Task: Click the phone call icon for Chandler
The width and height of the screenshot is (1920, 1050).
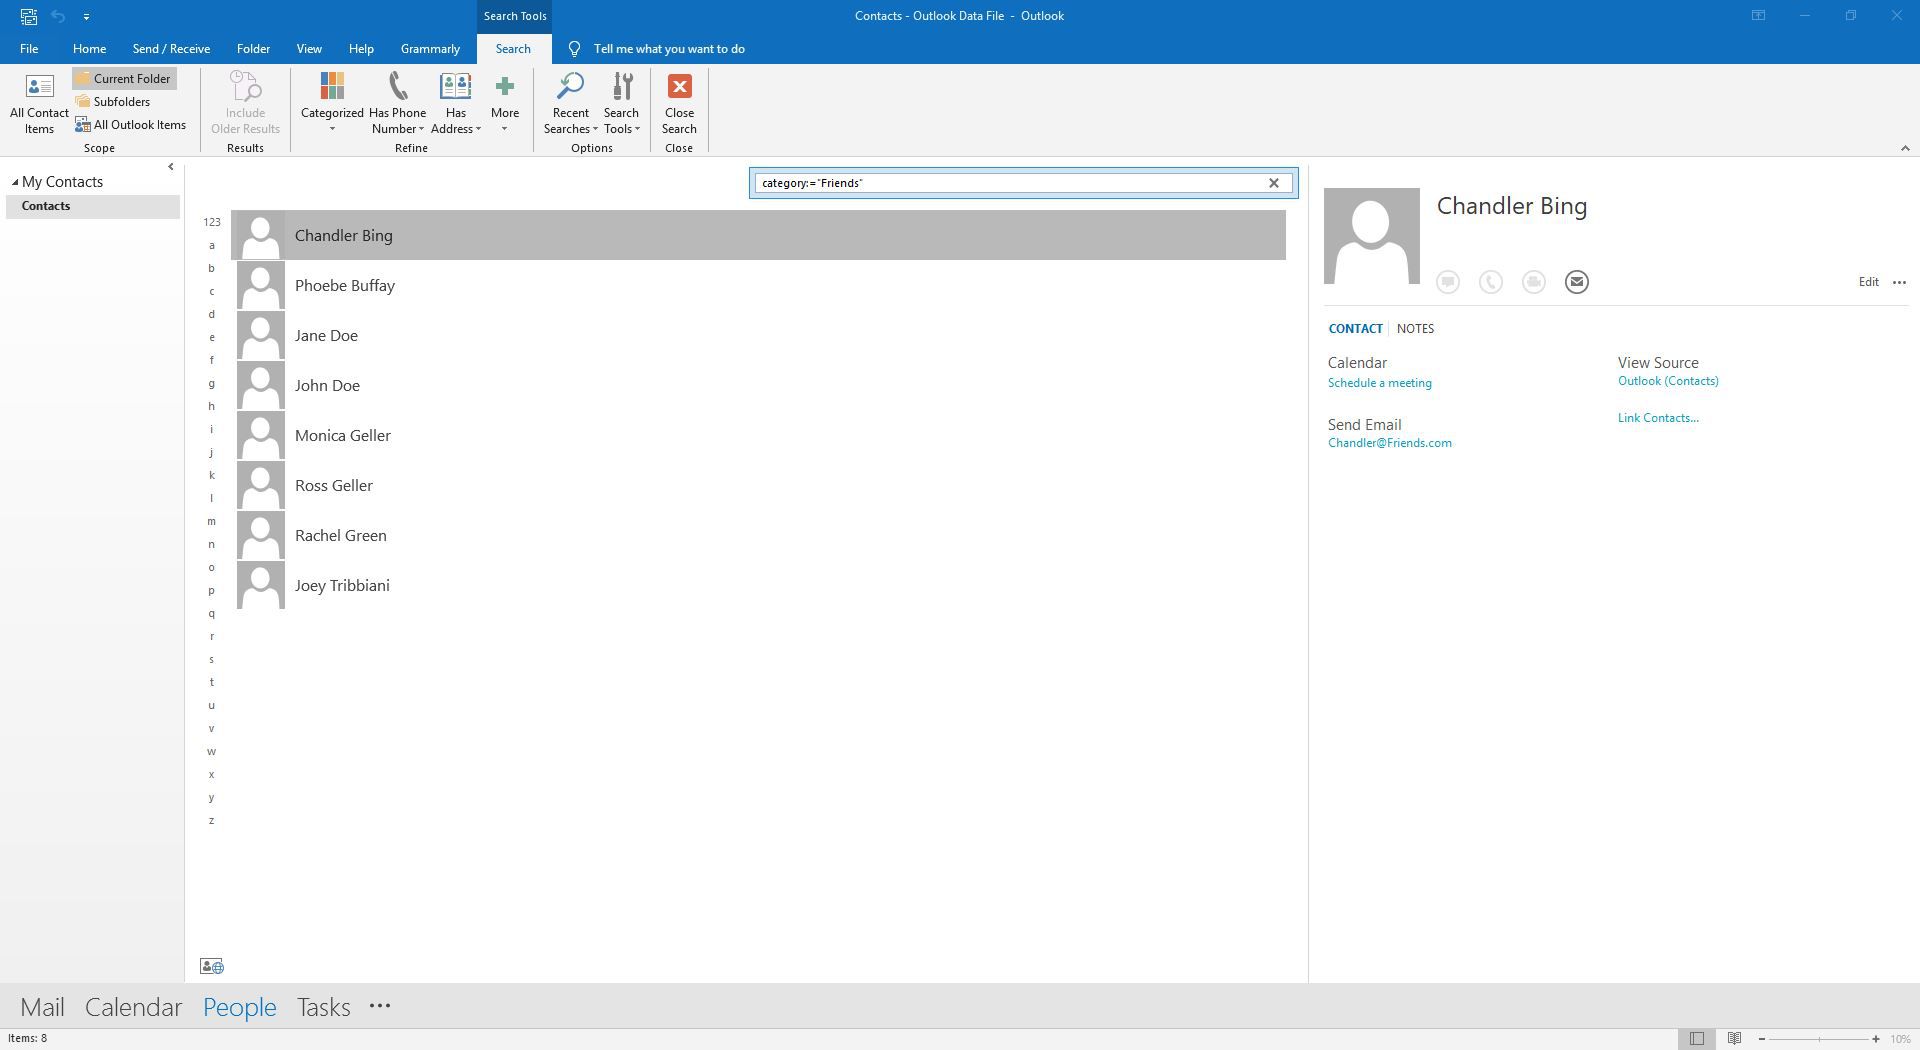Action: tap(1491, 282)
